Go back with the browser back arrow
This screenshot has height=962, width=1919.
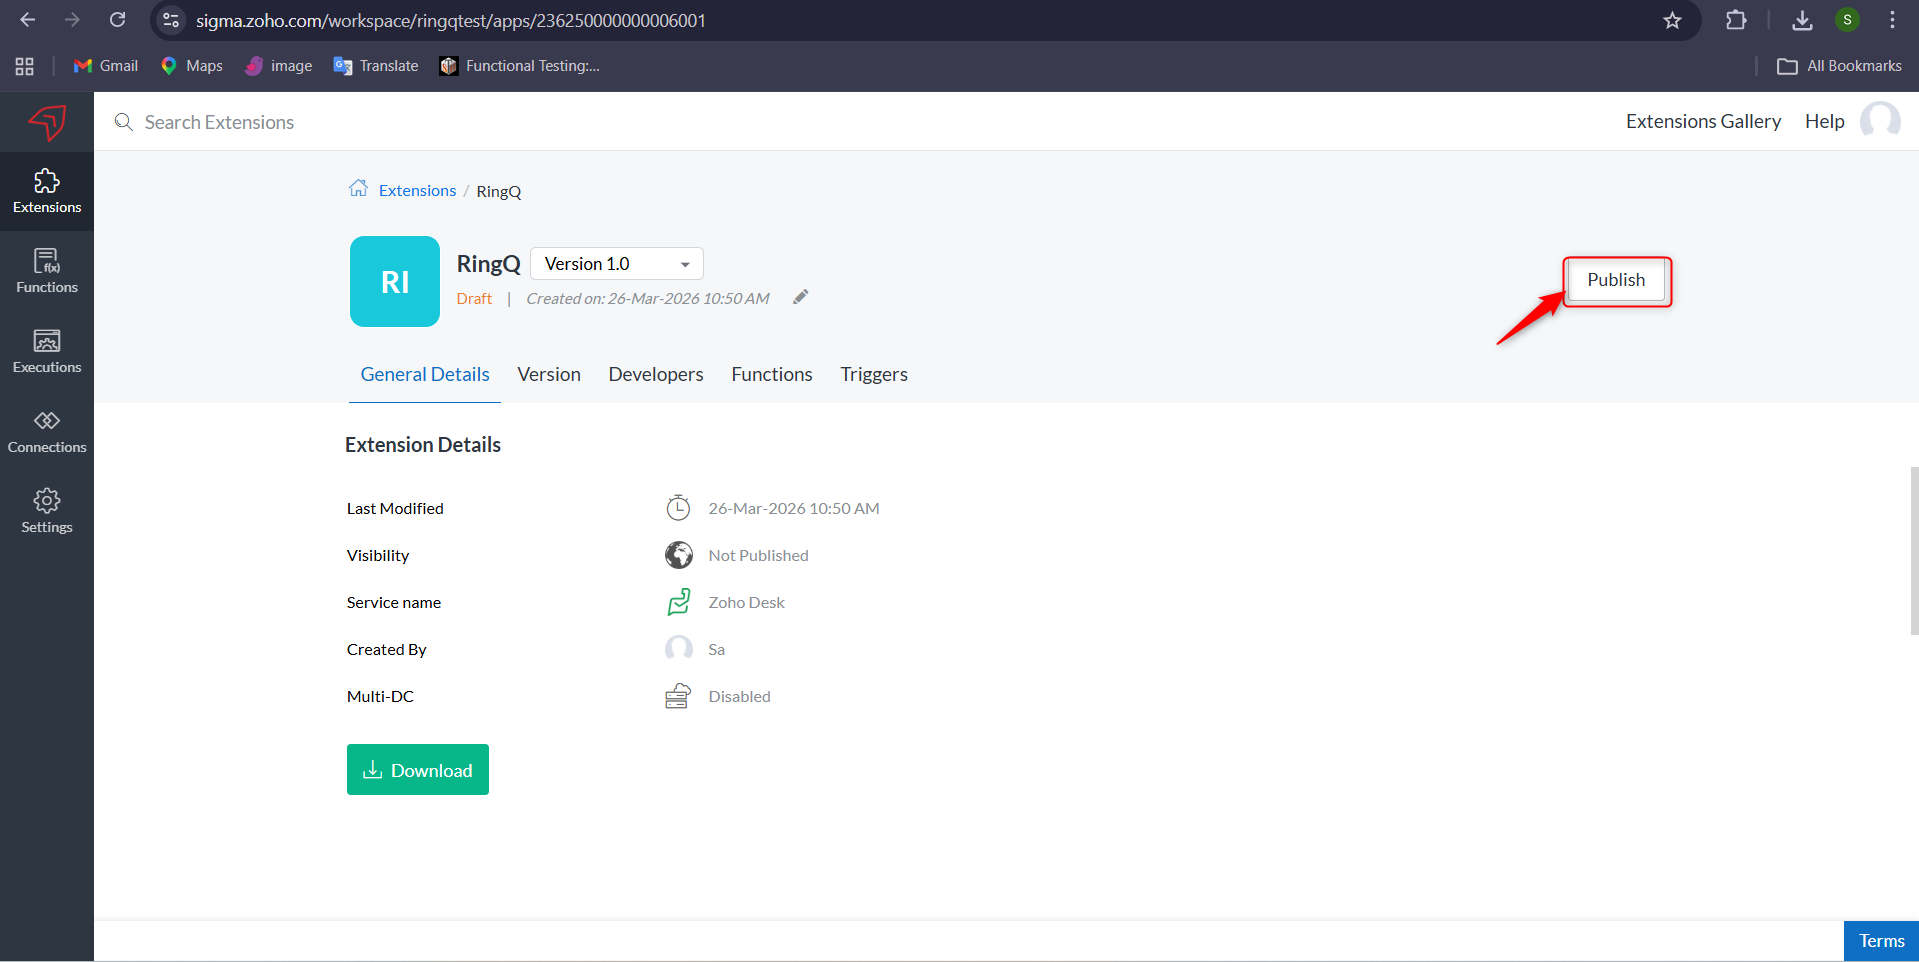(28, 20)
